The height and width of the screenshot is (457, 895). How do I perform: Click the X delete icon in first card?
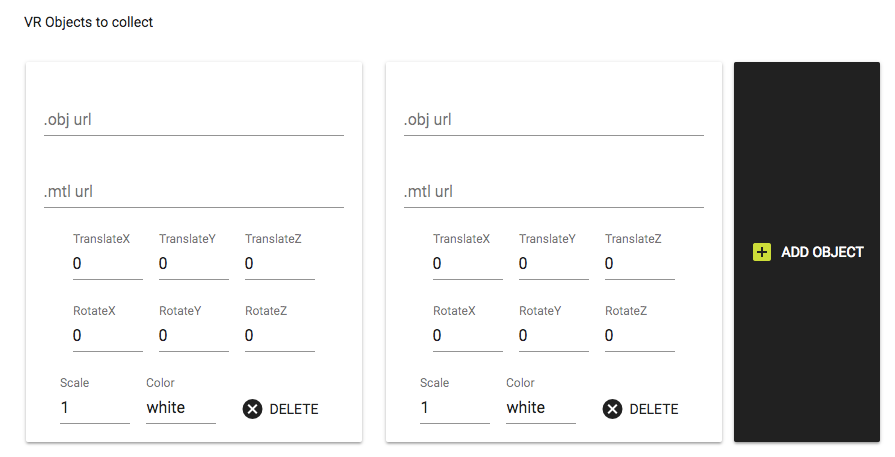pyautogui.click(x=253, y=408)
